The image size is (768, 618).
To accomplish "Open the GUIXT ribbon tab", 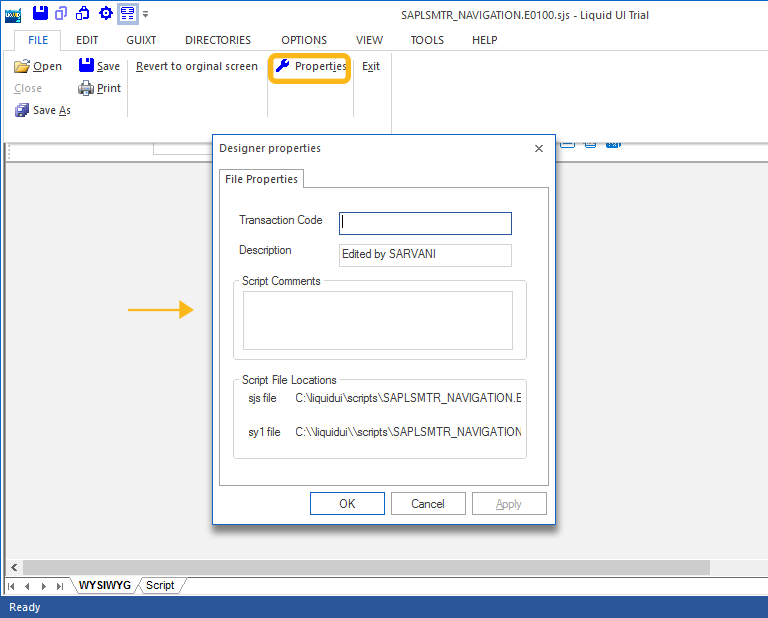I will click(141, 40).
